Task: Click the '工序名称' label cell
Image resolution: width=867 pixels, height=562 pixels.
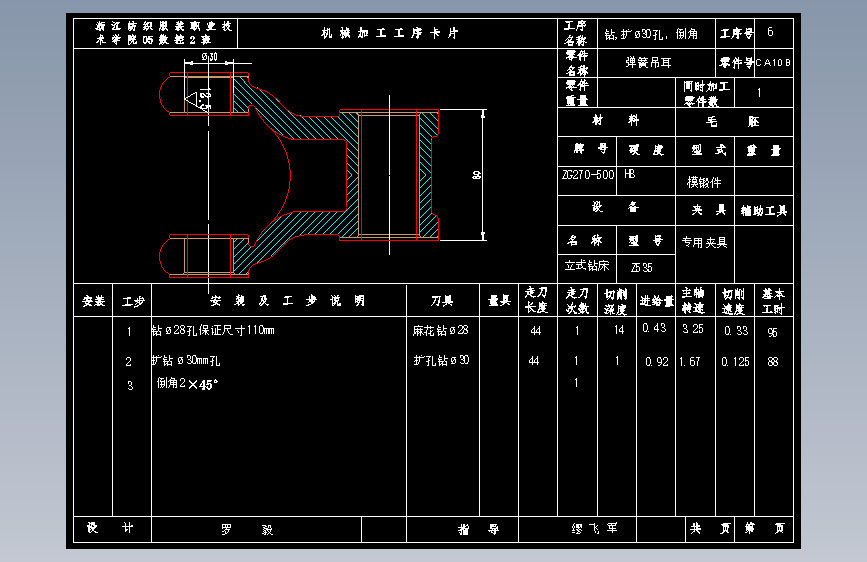Action: coord(576,33)
